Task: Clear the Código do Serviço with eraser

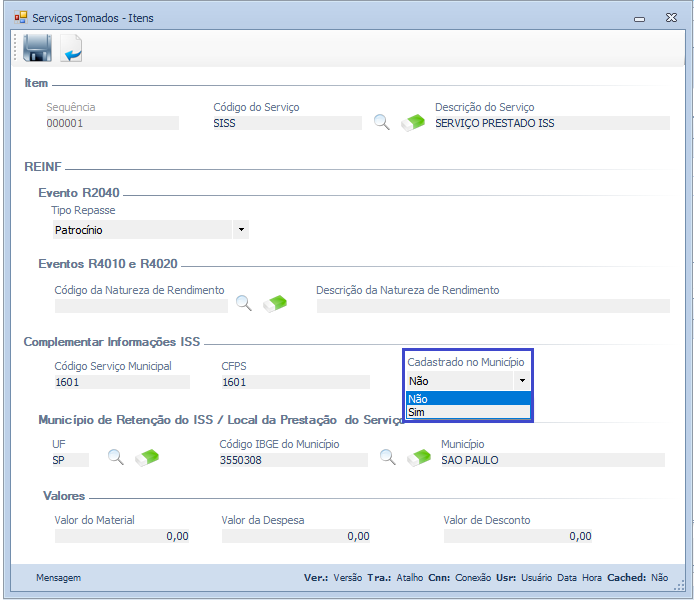Action: coord(412,123)
